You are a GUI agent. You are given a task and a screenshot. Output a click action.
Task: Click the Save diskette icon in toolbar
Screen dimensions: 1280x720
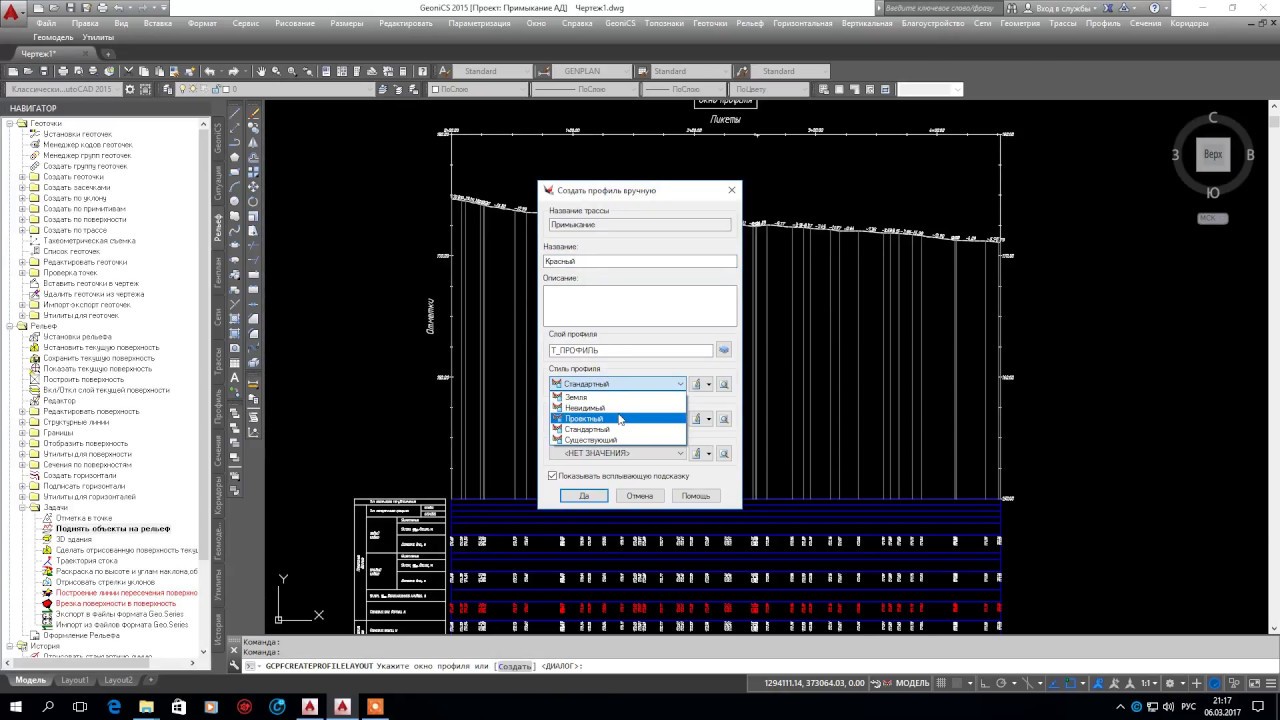tap(44, 71)
